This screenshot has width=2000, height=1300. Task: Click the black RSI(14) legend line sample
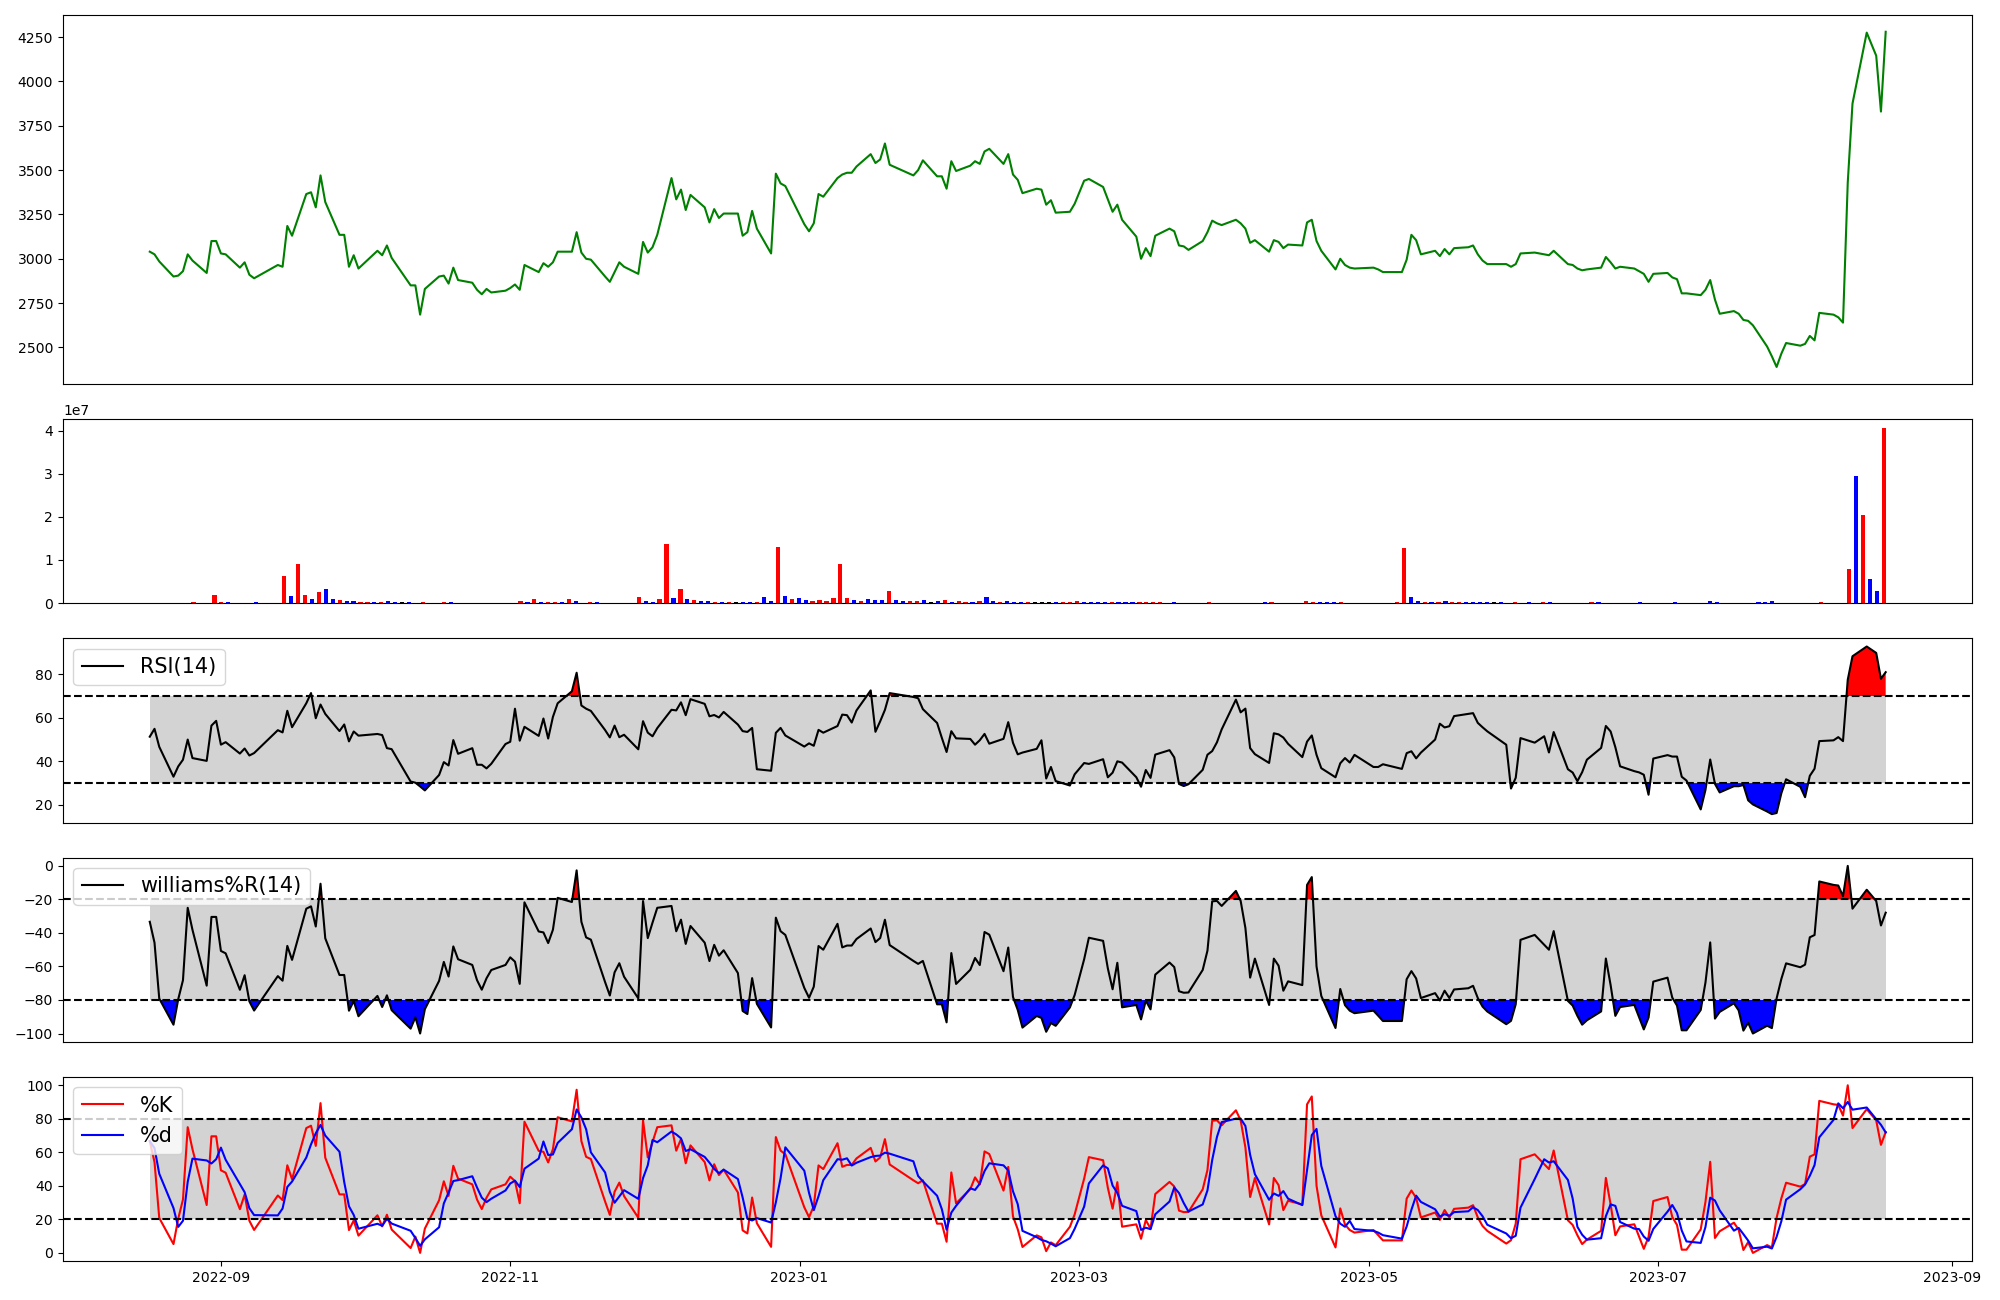pos(102,666)
